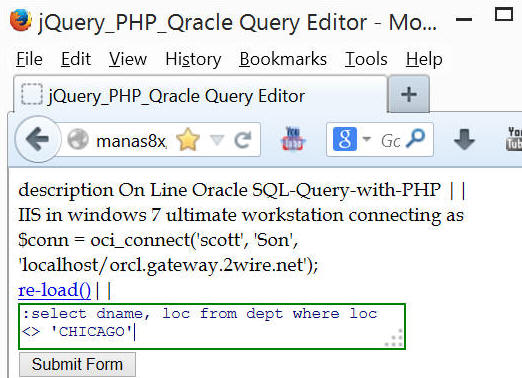Expand the search engine selector arrow
This screenshot has height=378, width=522.
pyautogui.click(x=366, y=138)
